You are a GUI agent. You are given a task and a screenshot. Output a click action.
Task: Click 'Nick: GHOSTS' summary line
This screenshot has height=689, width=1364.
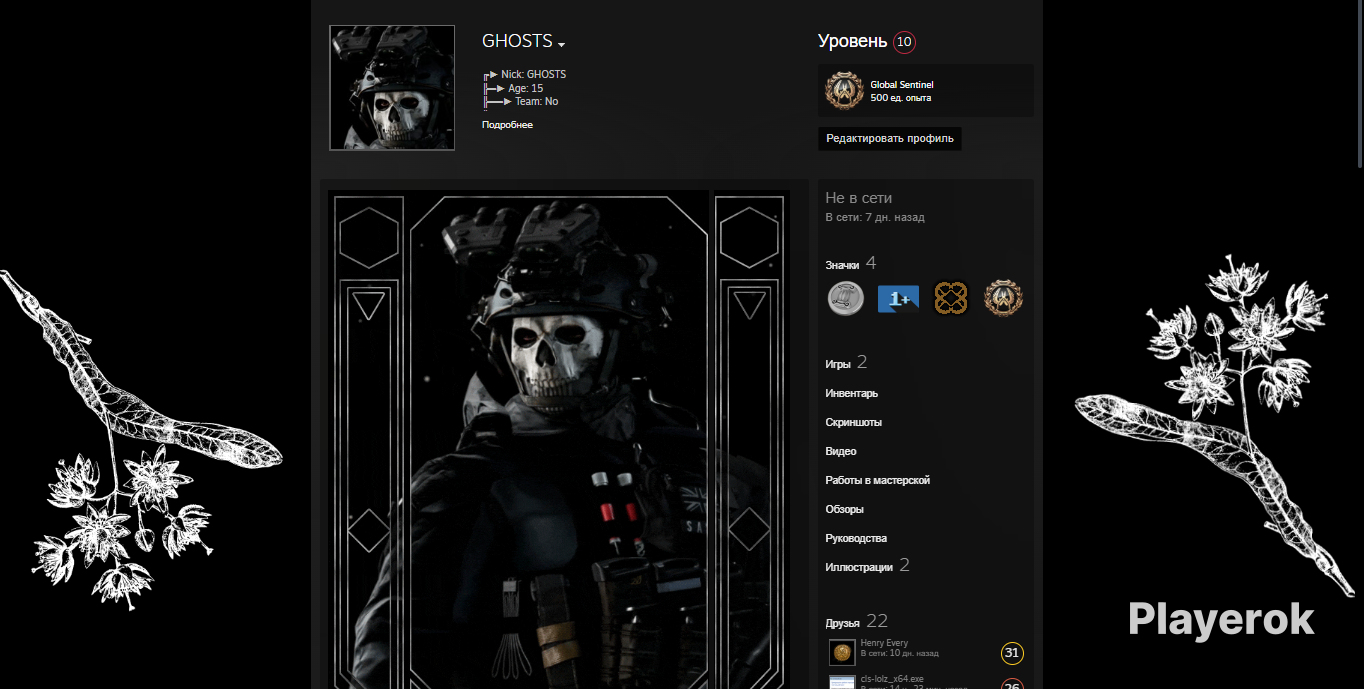(x=533, y=74)
